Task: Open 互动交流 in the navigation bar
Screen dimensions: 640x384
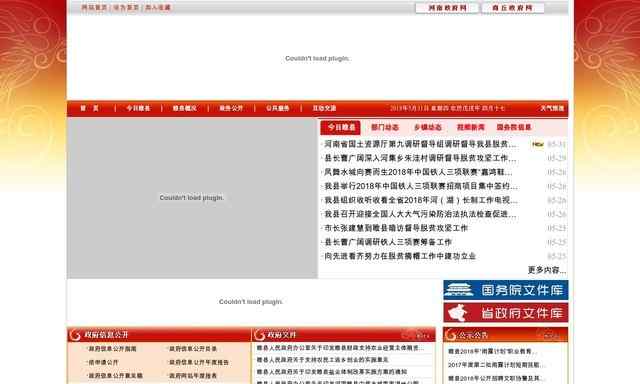Action: click(x=324, y=108)
